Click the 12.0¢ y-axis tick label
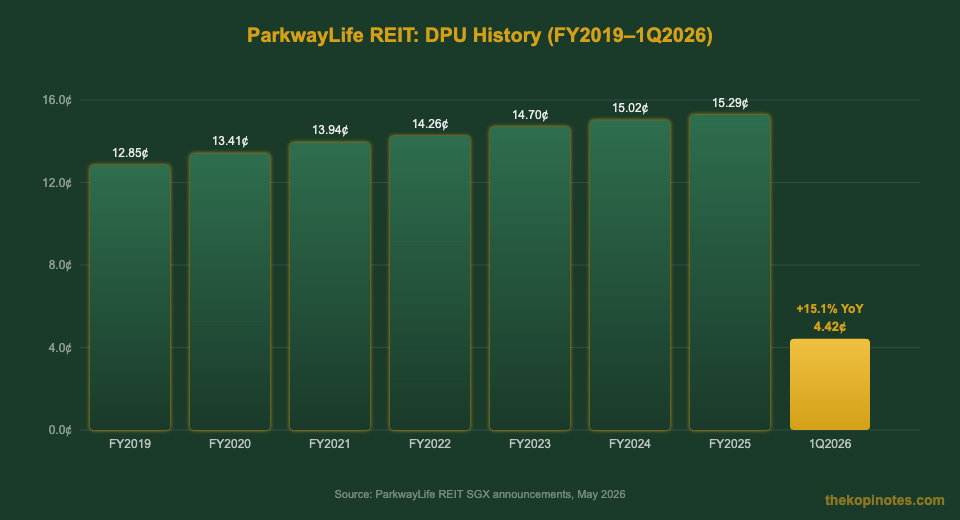Image resolution: width=960 pixels, height=520 pixels. pyautogui.click(x=57, y=183)
